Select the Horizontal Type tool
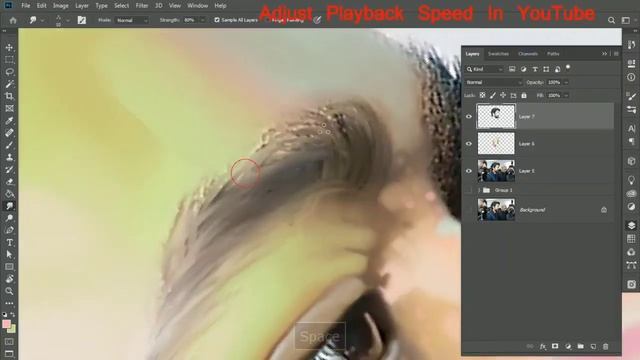The image size is (640, 360). [x=9, y=242]
